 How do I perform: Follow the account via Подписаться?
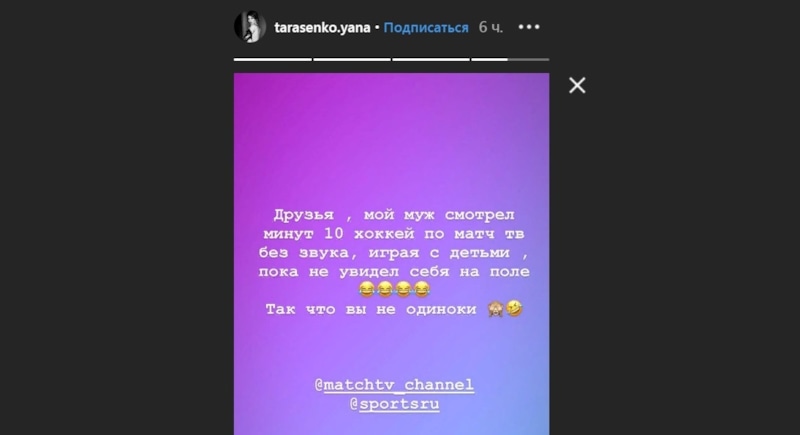[x=426, y=28]
